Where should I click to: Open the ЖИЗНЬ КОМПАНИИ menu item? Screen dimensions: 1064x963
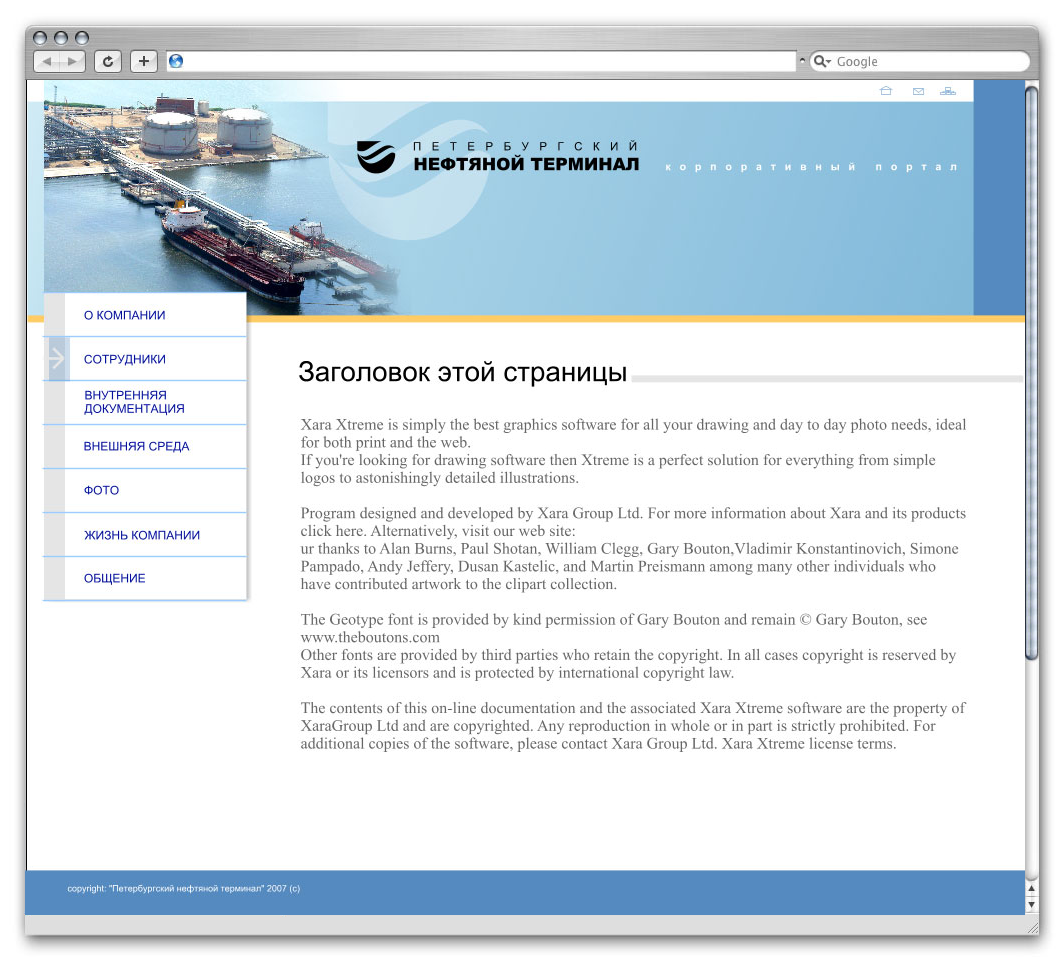[145, 535]
